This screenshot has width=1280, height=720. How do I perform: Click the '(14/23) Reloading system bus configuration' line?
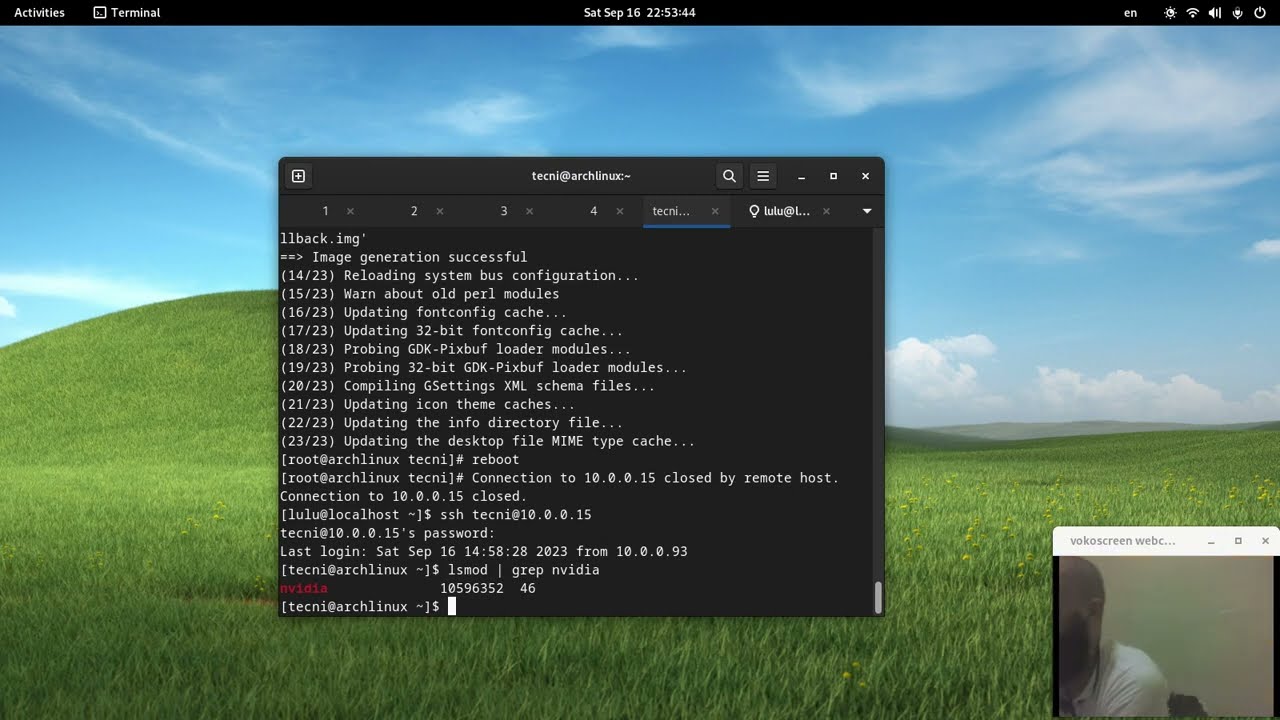[x=460, y=275]
